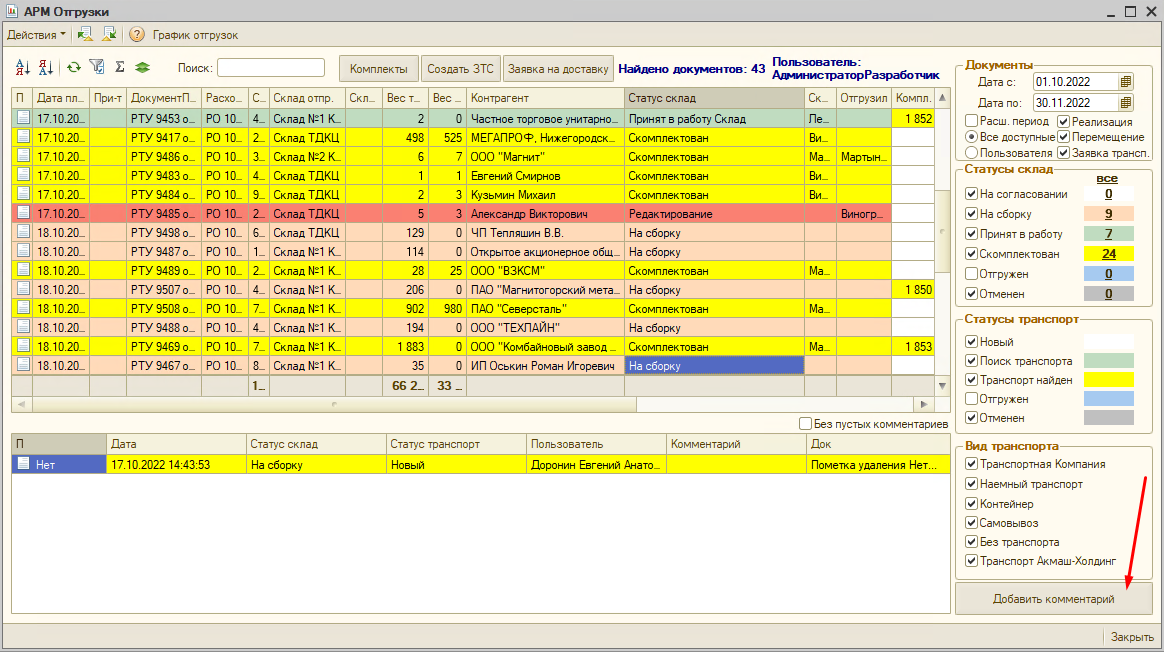1164x652 pixels.
Task: Open the Действия dropdown menu
Action: coord(36,35)
